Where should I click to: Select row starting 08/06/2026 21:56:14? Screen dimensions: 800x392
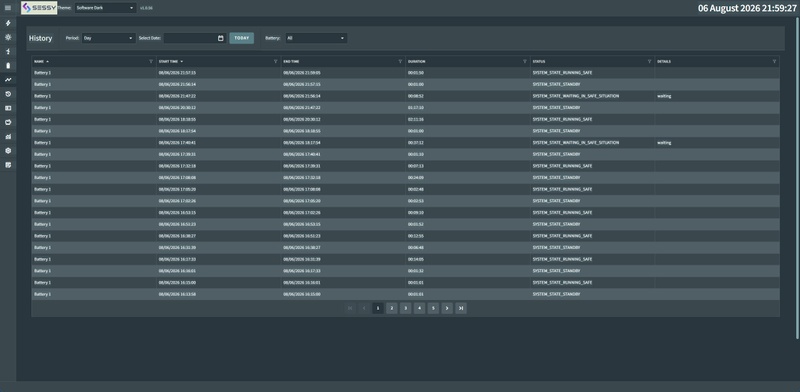[x=405, y=84]
